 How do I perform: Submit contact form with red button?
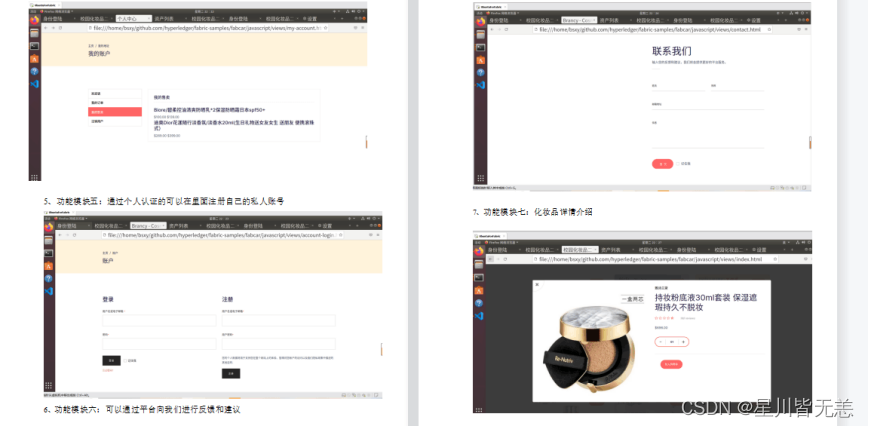click(662, 163)
